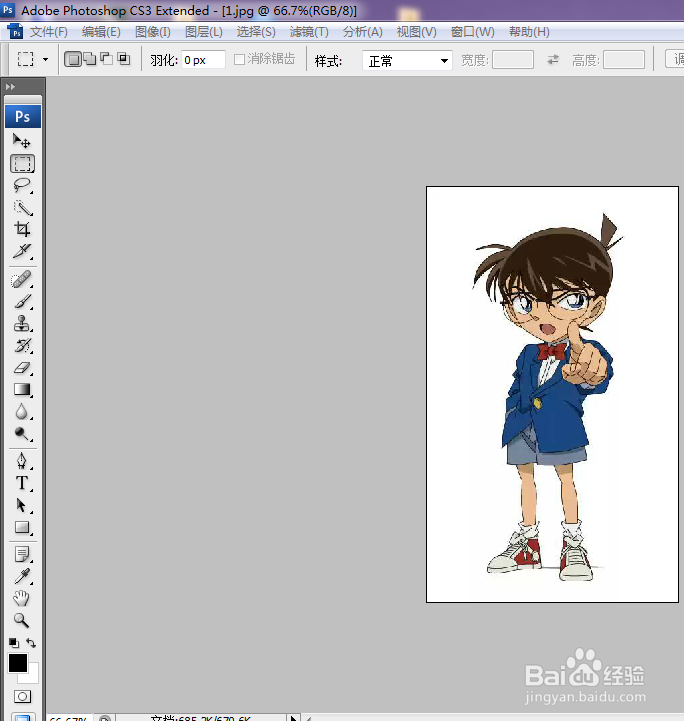Select the Path Selection tool
684x721 pixels.
22,505
